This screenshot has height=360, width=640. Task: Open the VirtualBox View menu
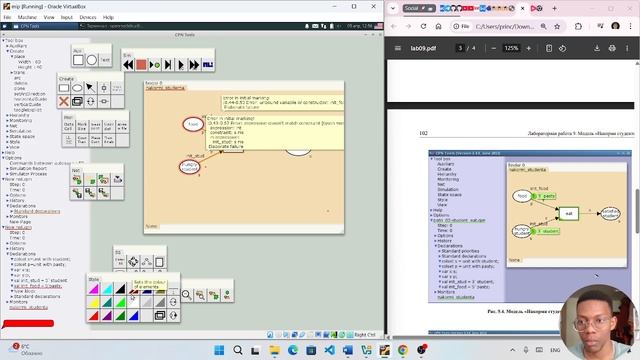(49, 18)
